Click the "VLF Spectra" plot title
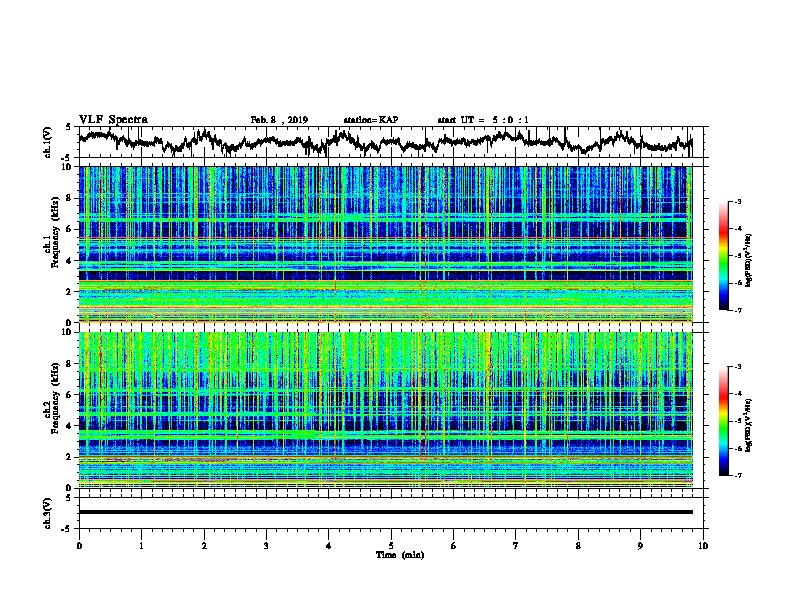 tap(113, 120)
